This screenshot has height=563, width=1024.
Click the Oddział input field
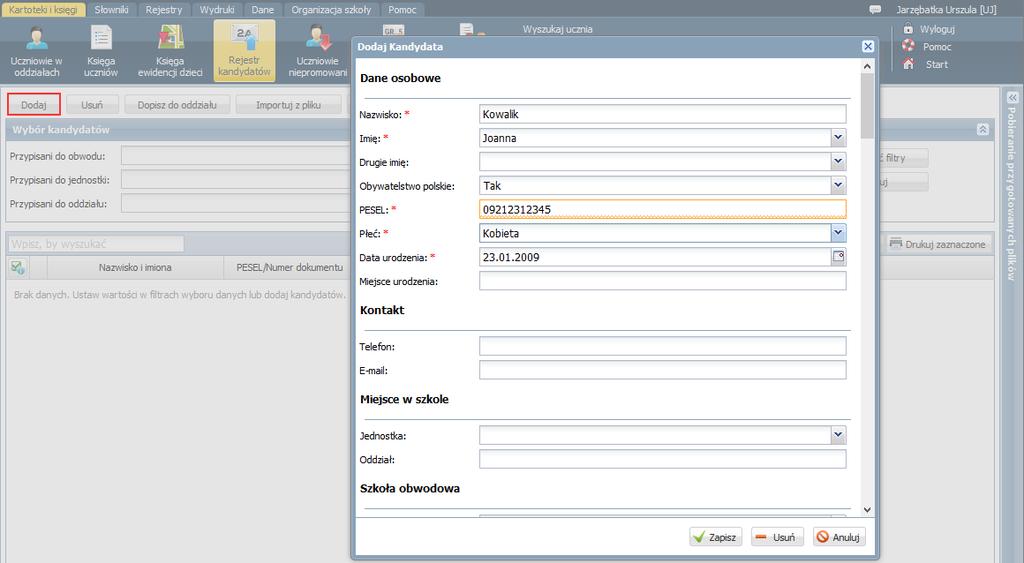tap(663, 459)
